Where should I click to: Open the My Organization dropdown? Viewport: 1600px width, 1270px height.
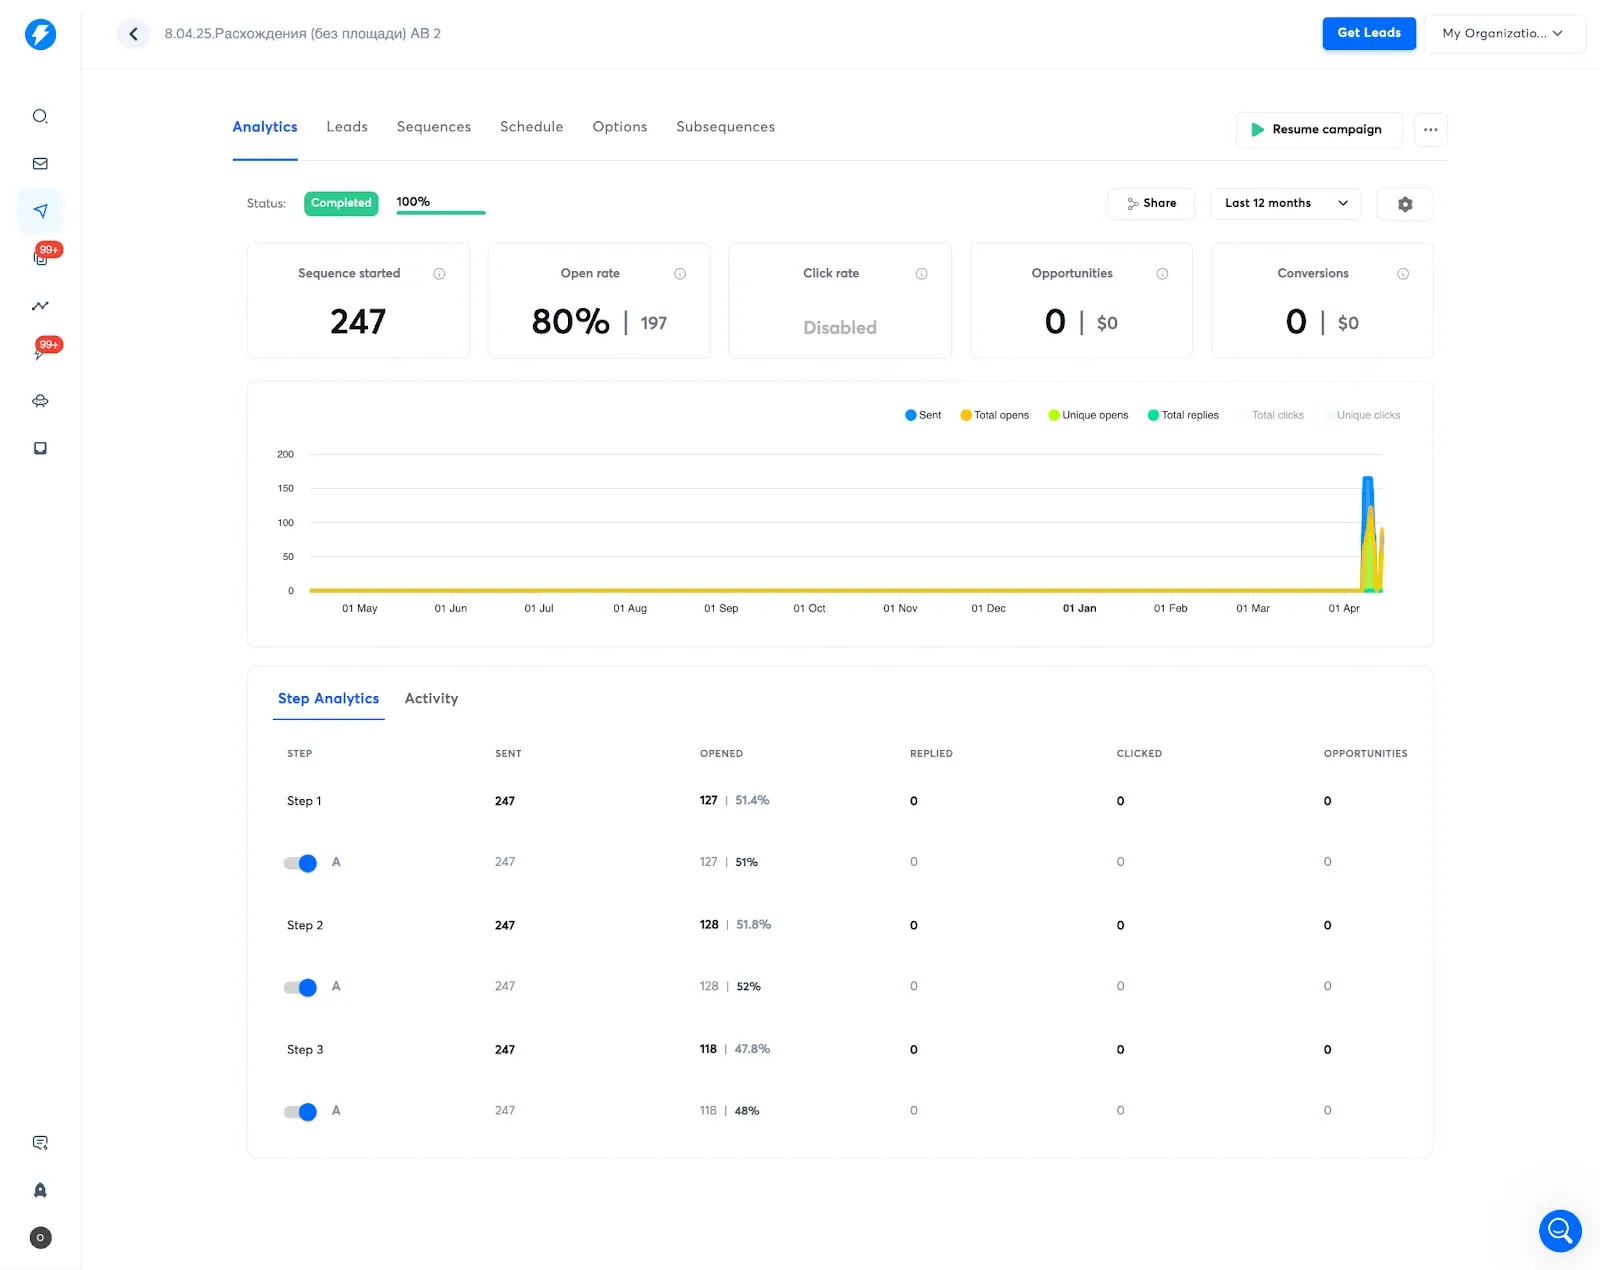point(1503,34)
